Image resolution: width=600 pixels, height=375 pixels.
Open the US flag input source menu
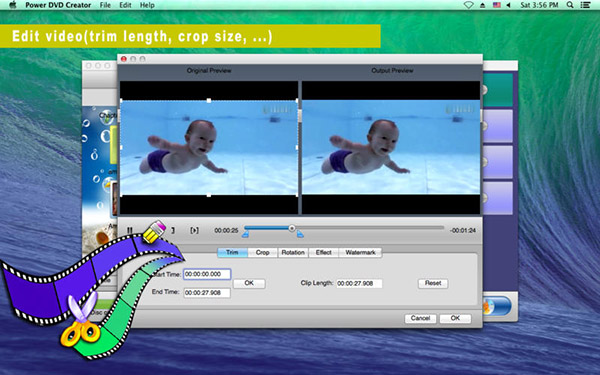pyautogui.click(x=497, y=5)
